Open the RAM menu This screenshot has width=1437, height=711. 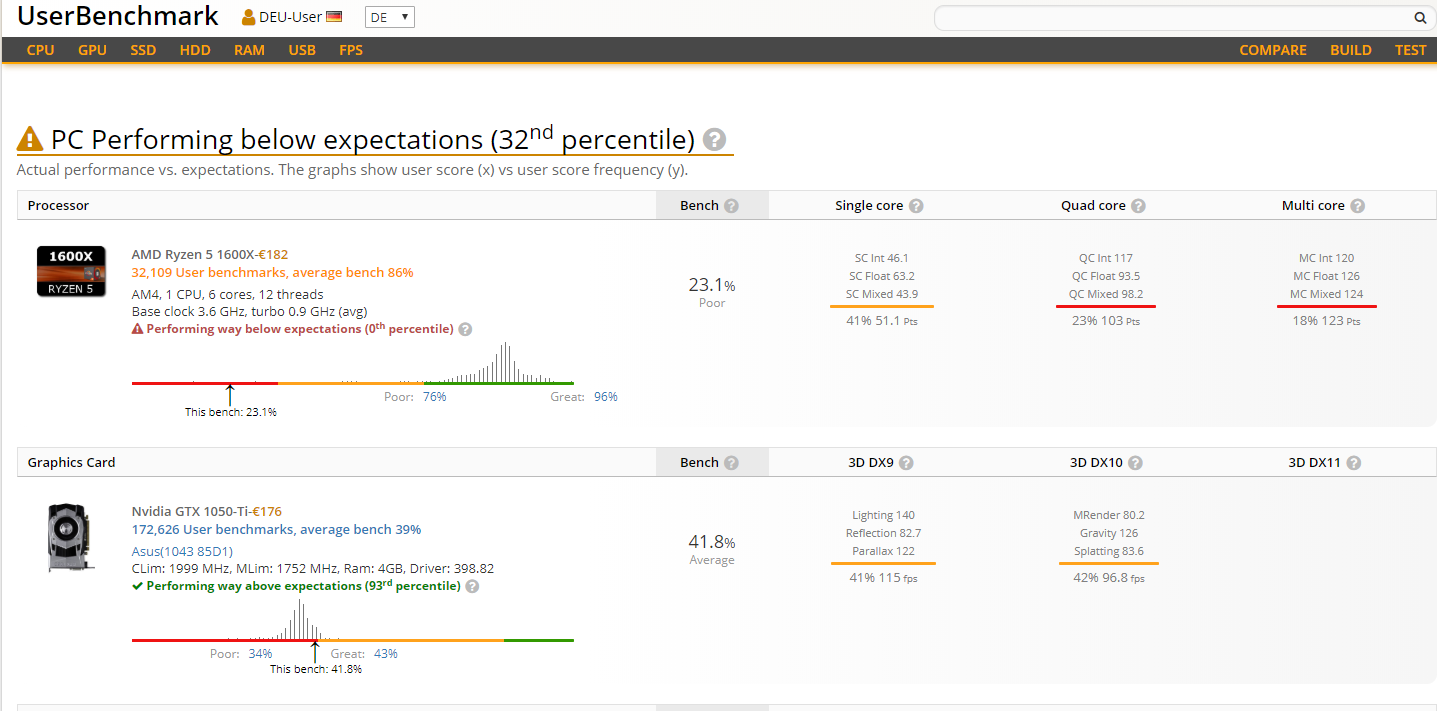[249, 50]
